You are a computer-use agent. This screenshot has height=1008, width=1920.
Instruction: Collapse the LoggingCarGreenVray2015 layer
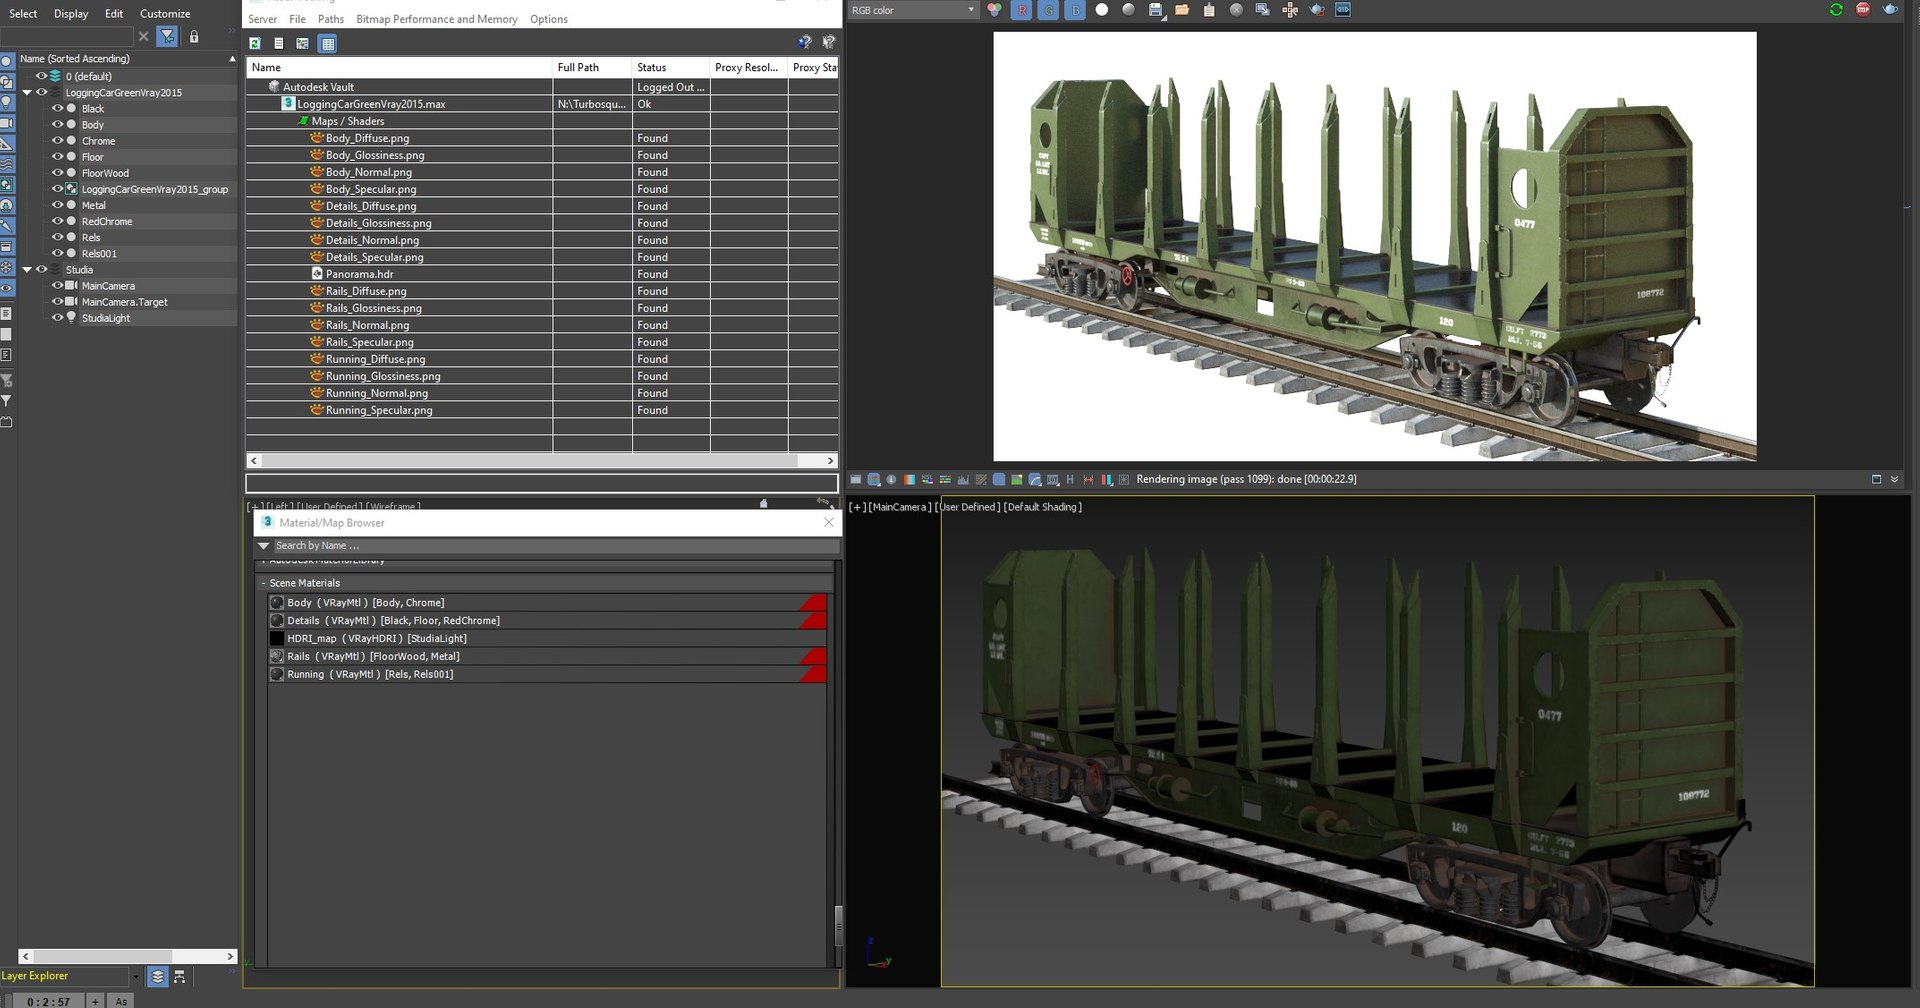(x=27, y=92)
